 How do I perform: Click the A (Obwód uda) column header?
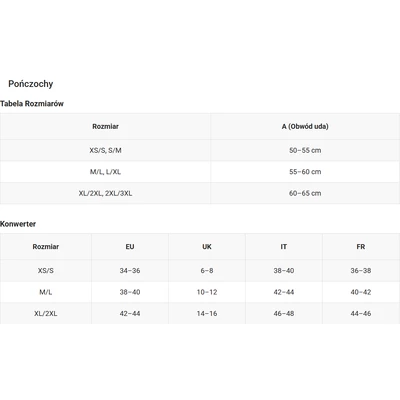click(305, 126)
